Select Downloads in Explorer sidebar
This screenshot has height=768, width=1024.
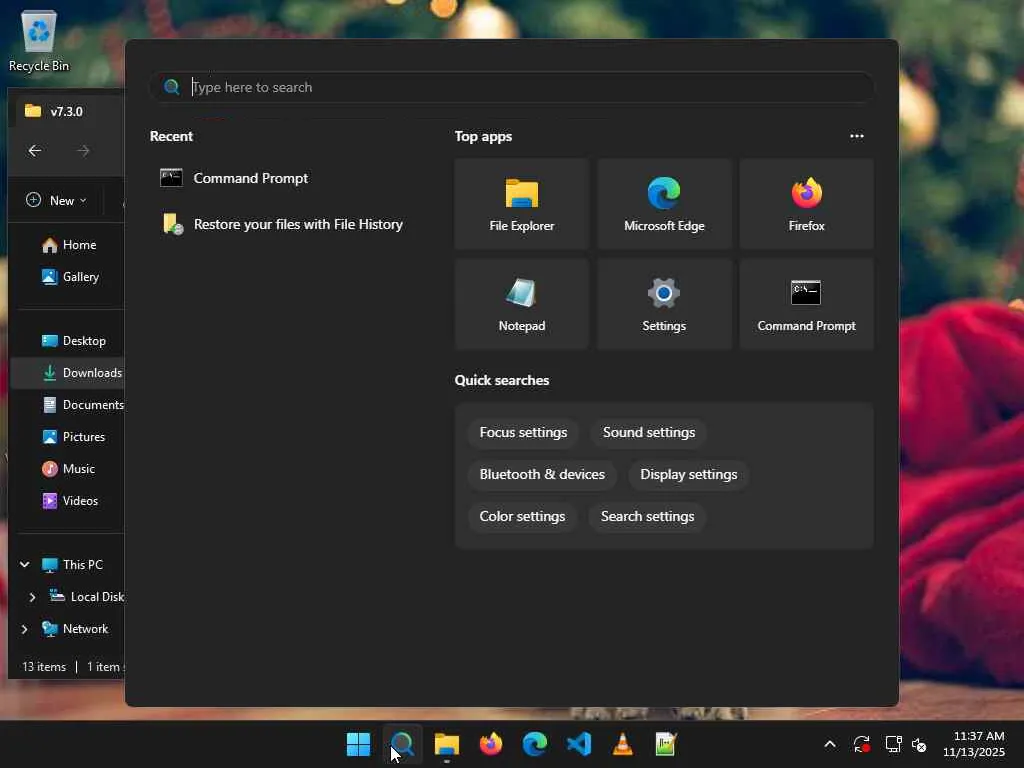tap(68, 373)
